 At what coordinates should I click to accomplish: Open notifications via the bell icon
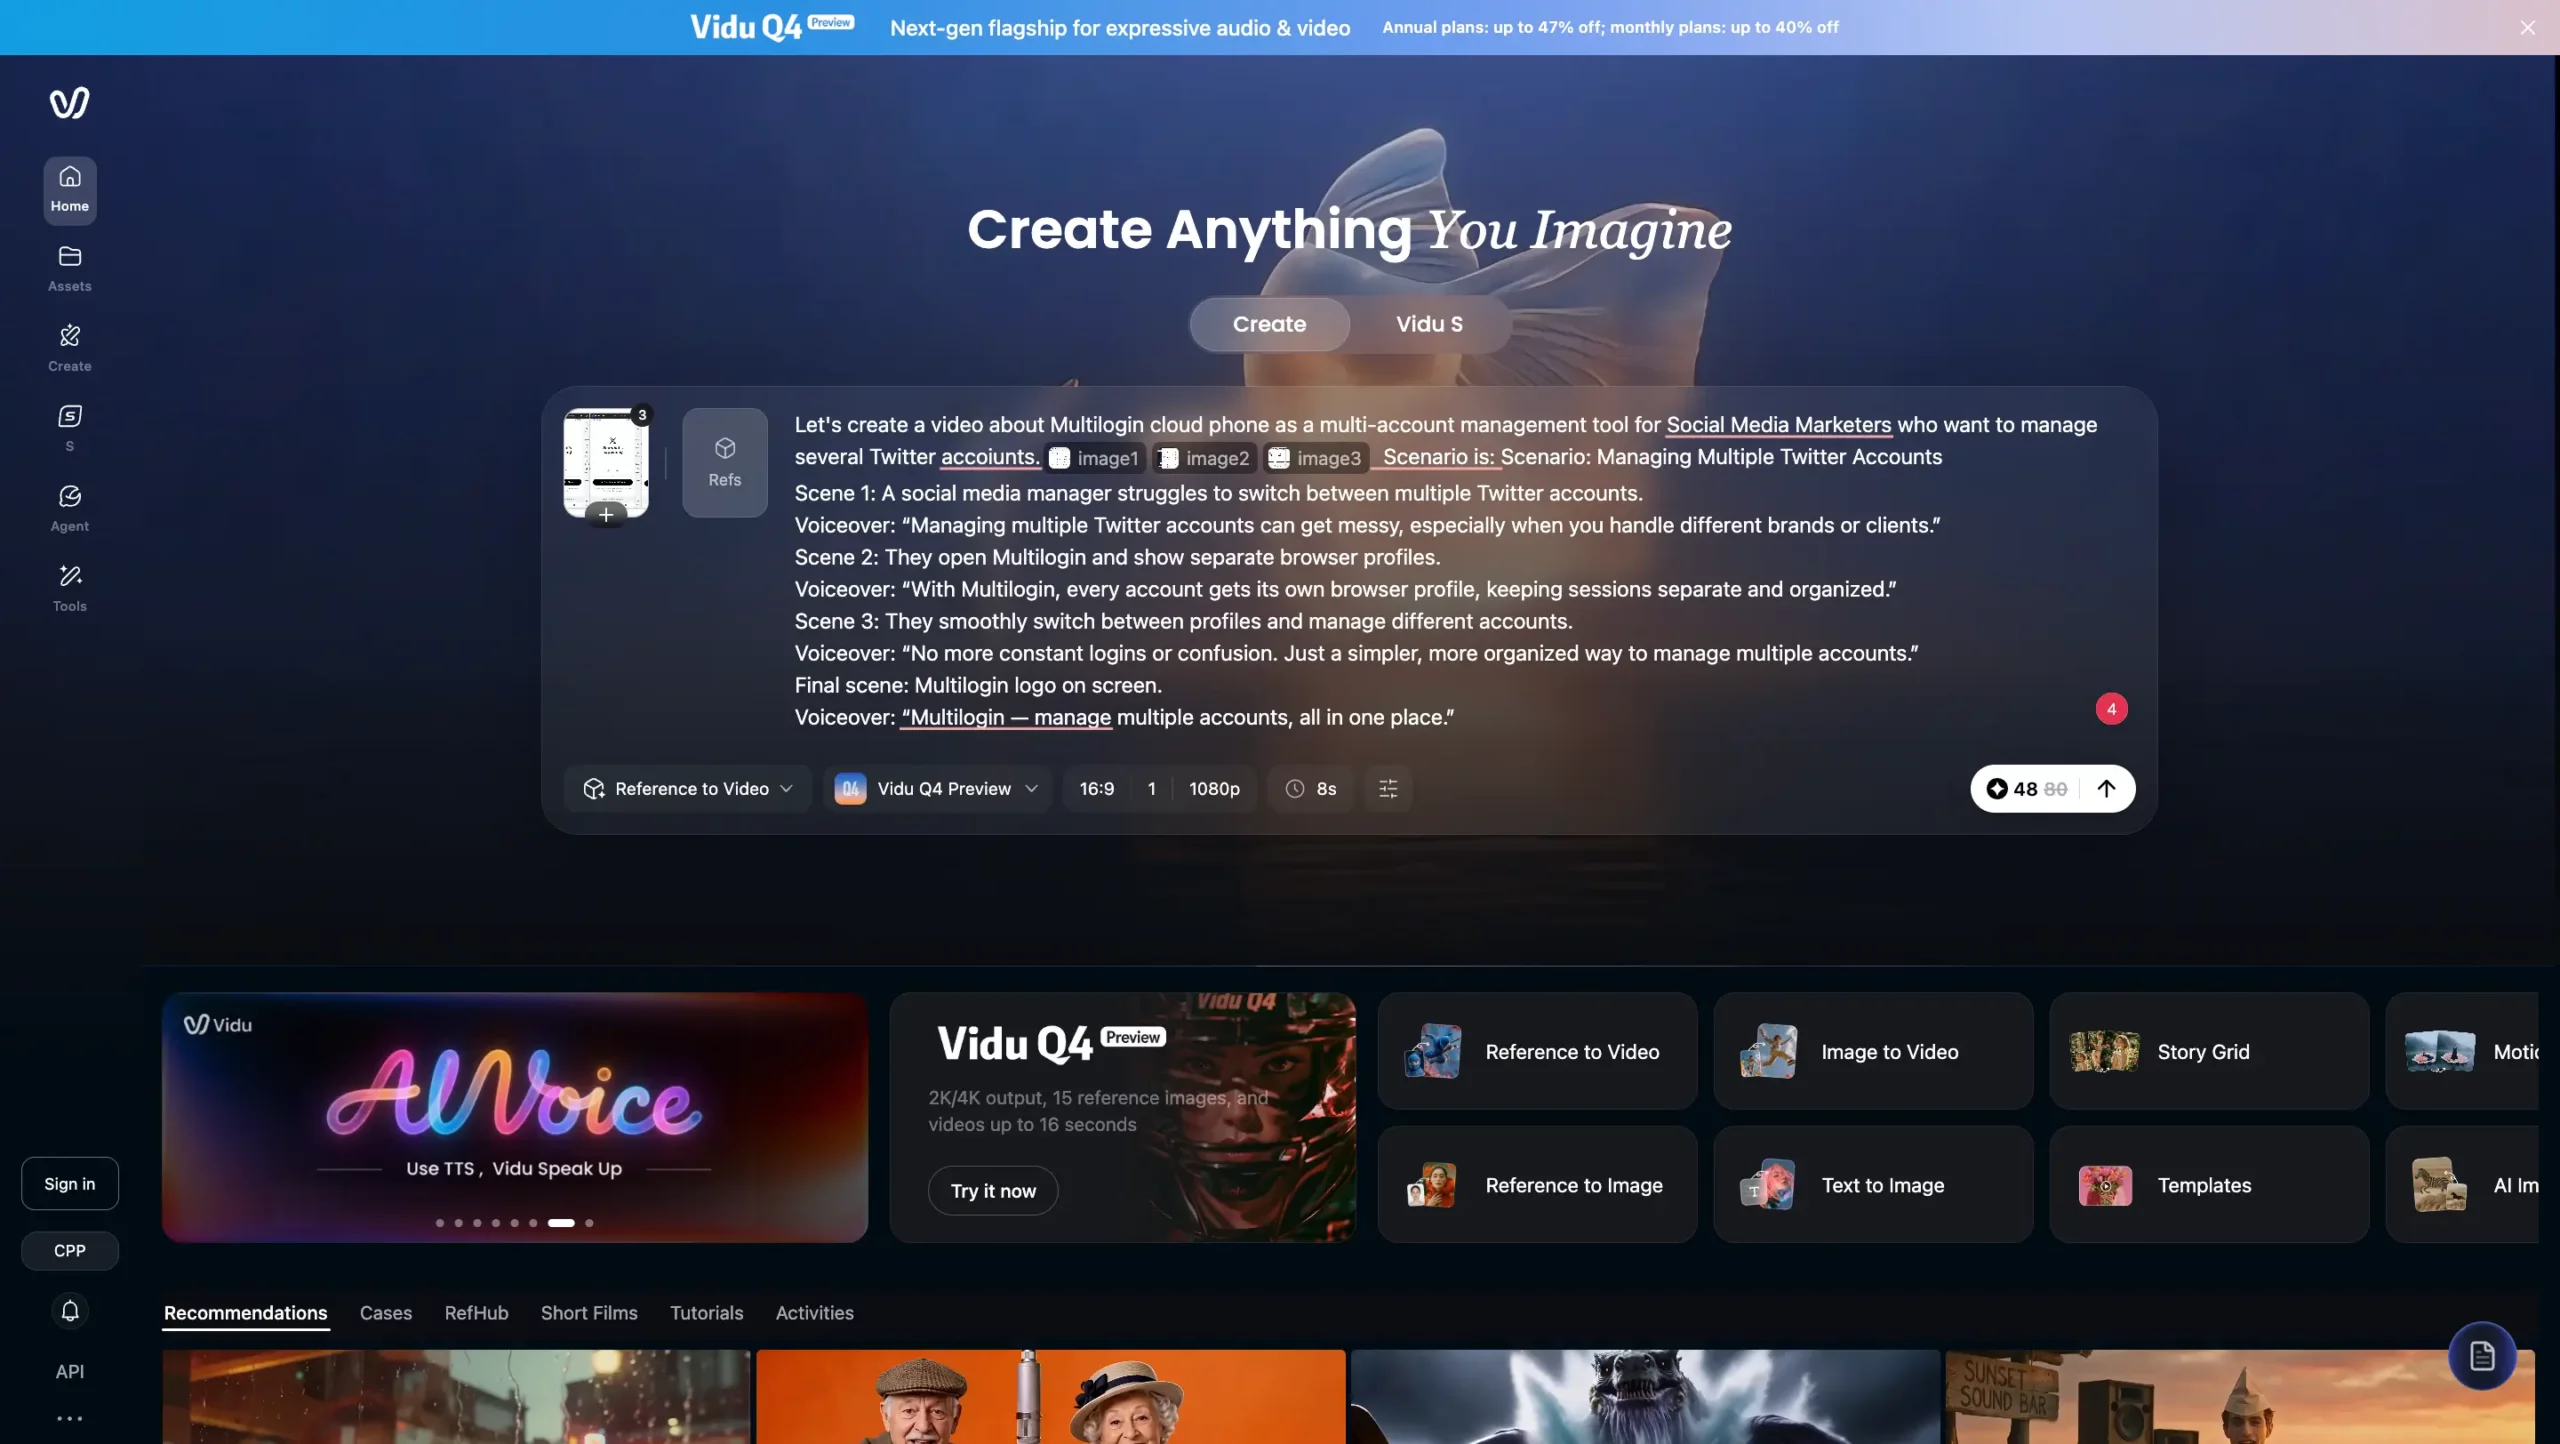[69, 1310]
